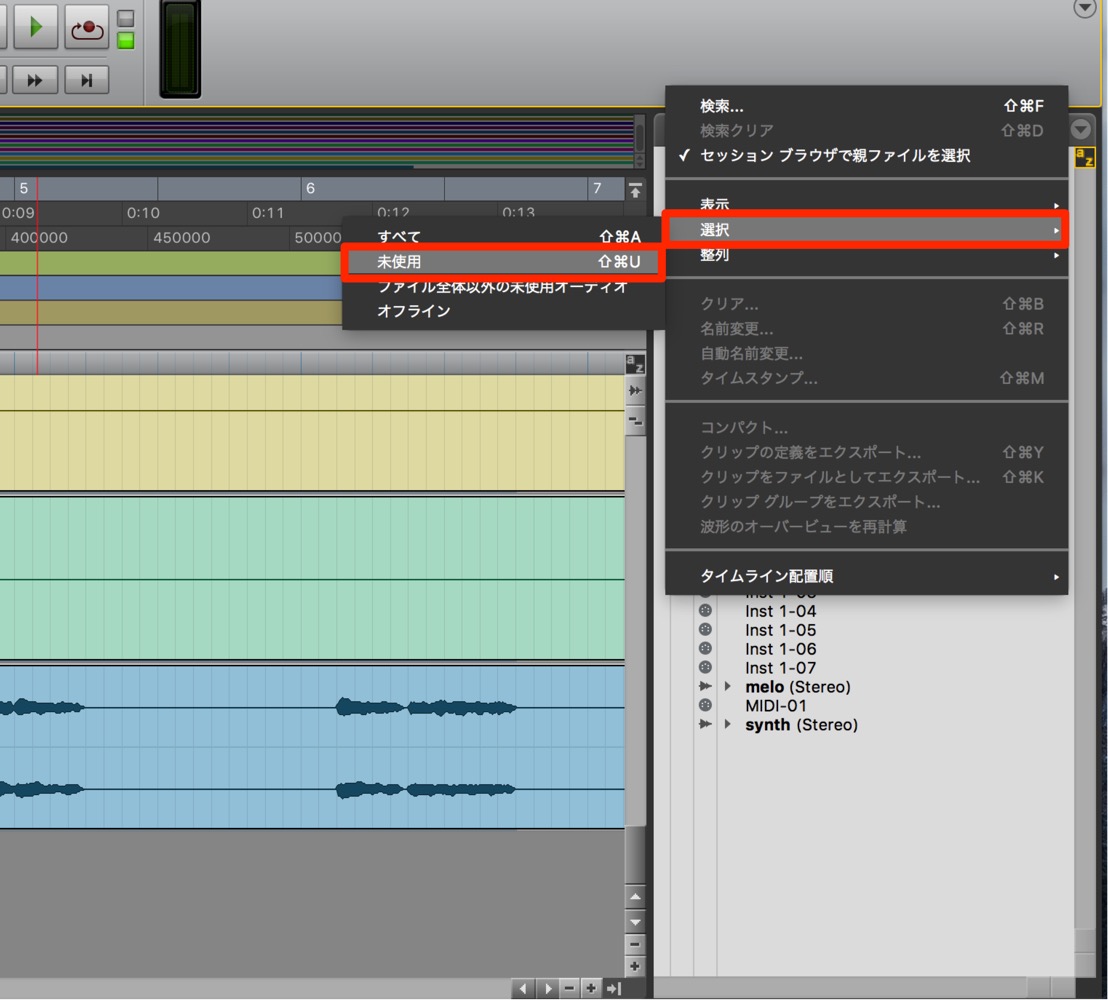Click the Fast Forward transport button
This screenshot has height=1000, width=1108.
35,80
